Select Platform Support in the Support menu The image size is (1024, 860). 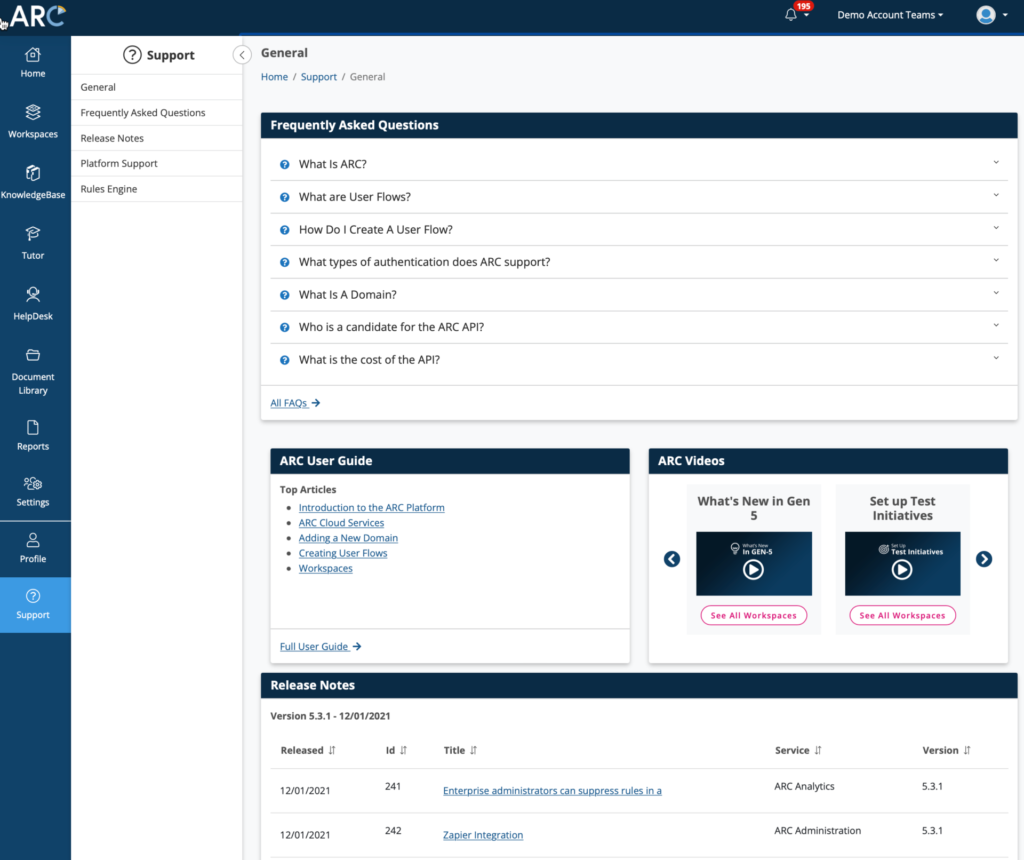tap(117, 163)
